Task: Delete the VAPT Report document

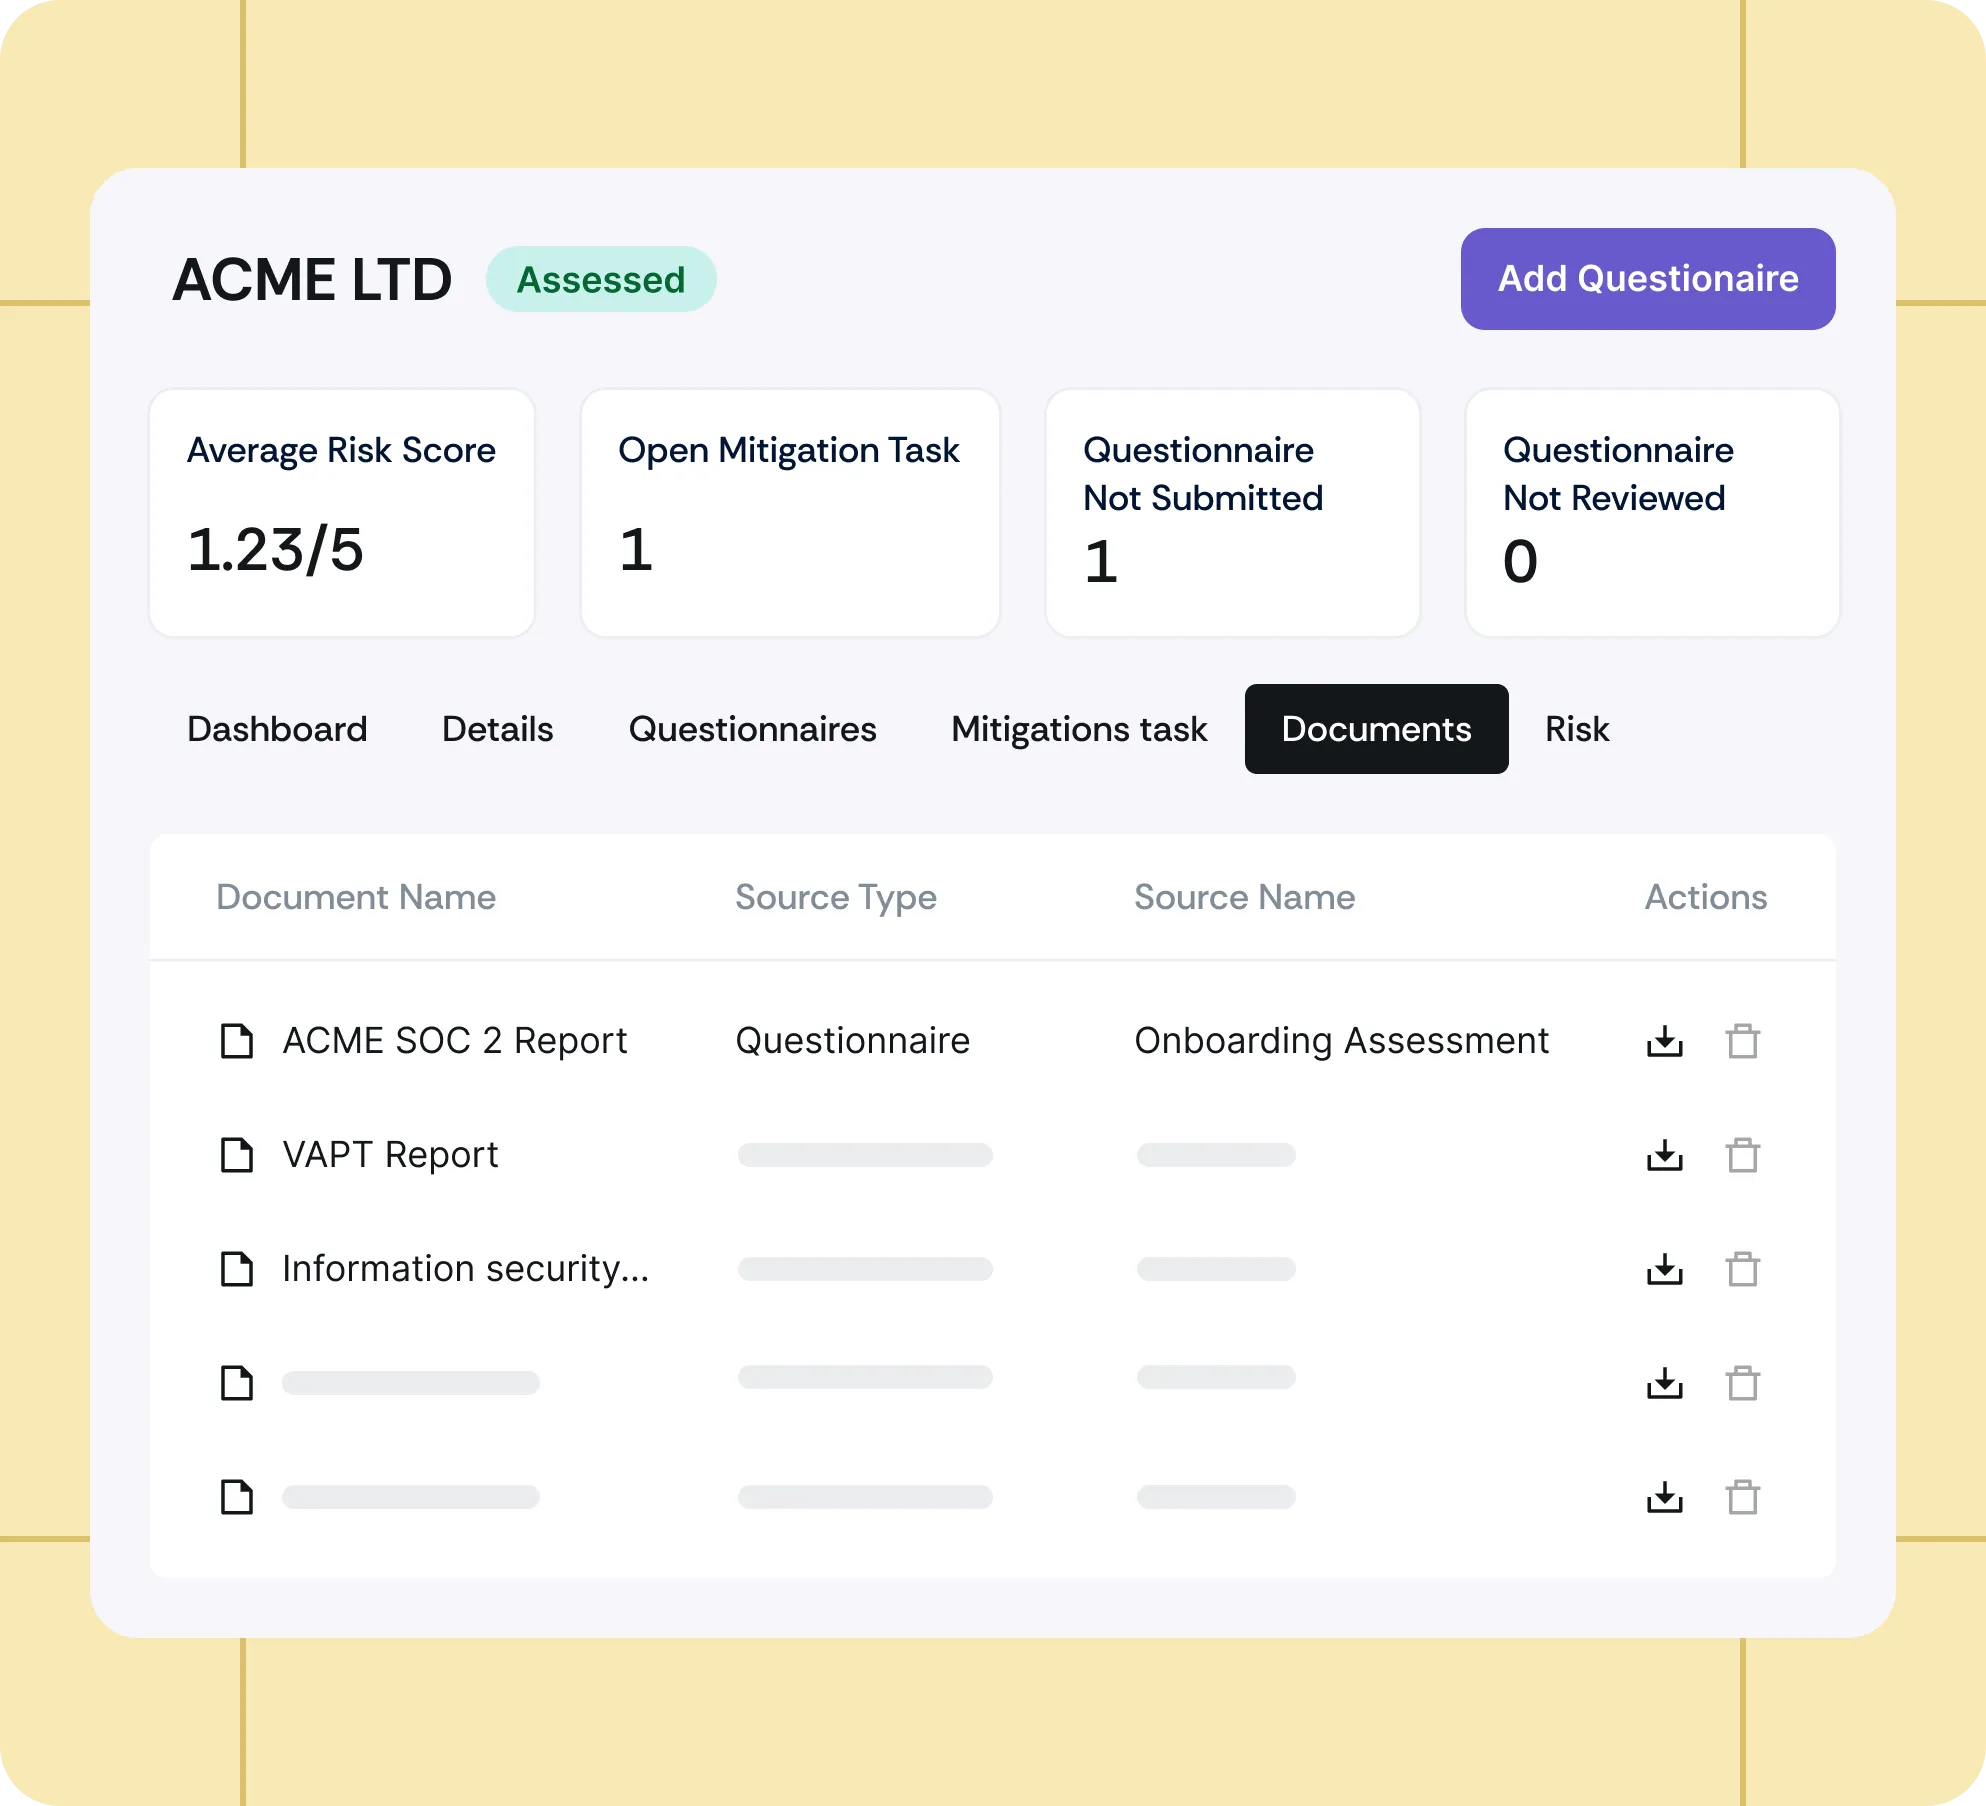Action: click(1742, 1155)
